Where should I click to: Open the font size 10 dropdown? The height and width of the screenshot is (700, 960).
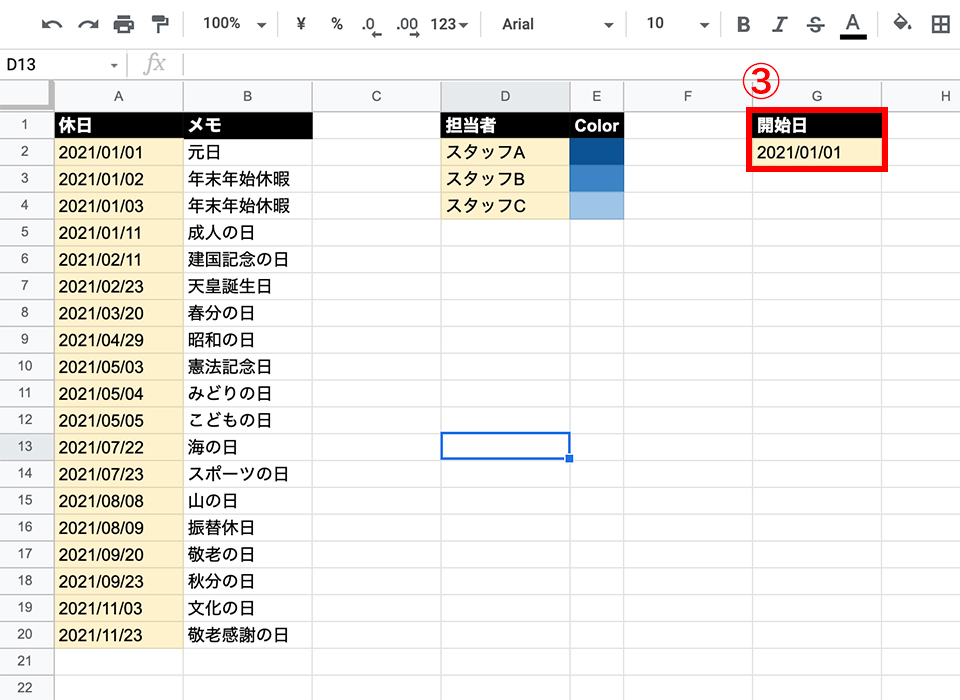(678, 24)
